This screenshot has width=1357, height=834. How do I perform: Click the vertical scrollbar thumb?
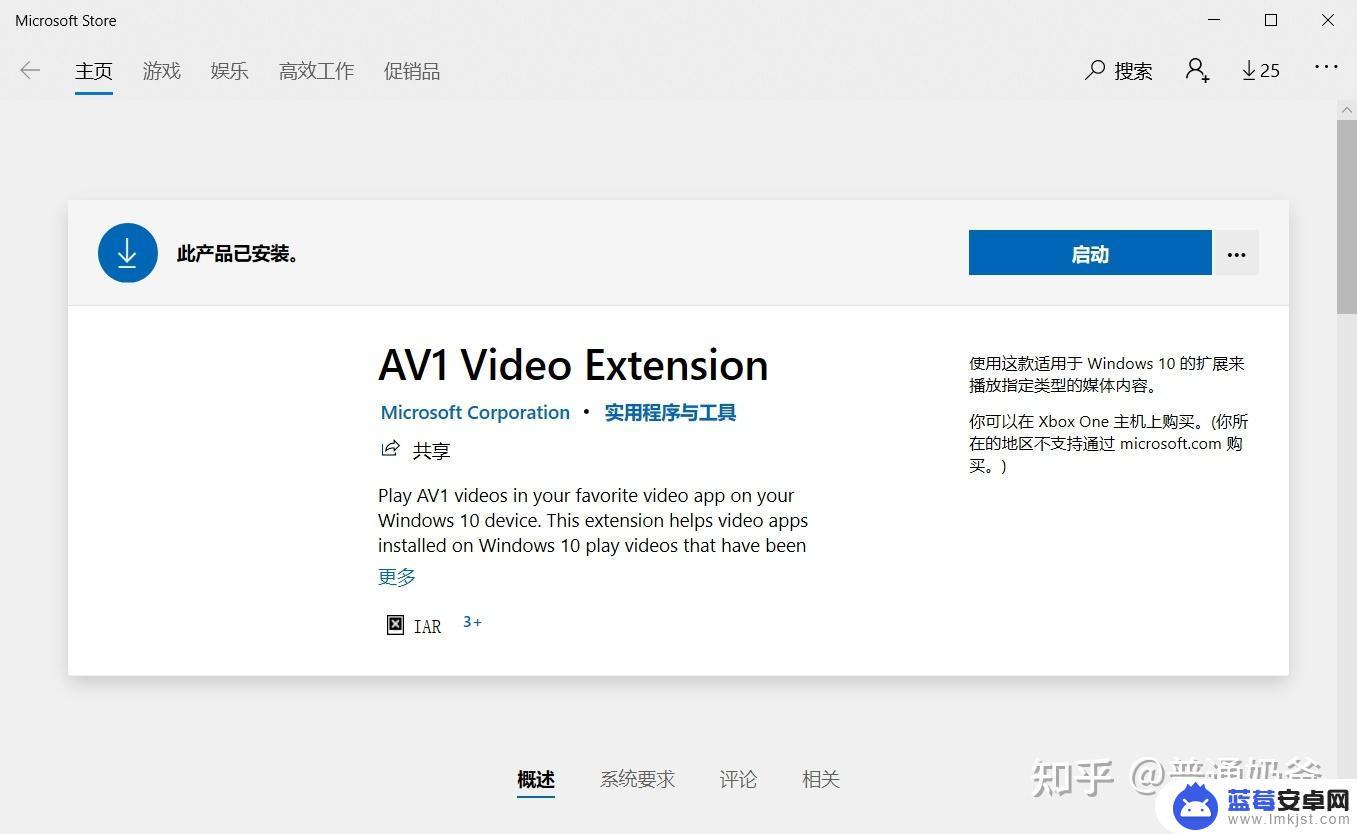[x=1346, y=218]
